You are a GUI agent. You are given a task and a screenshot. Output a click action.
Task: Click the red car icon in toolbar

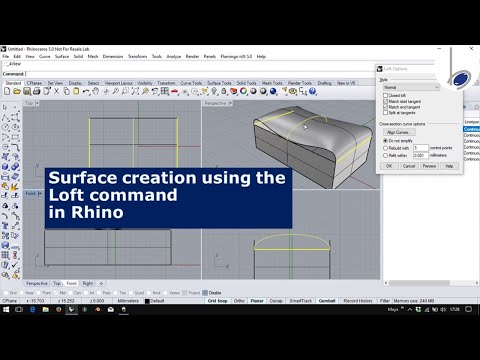[x=174, y=91]
